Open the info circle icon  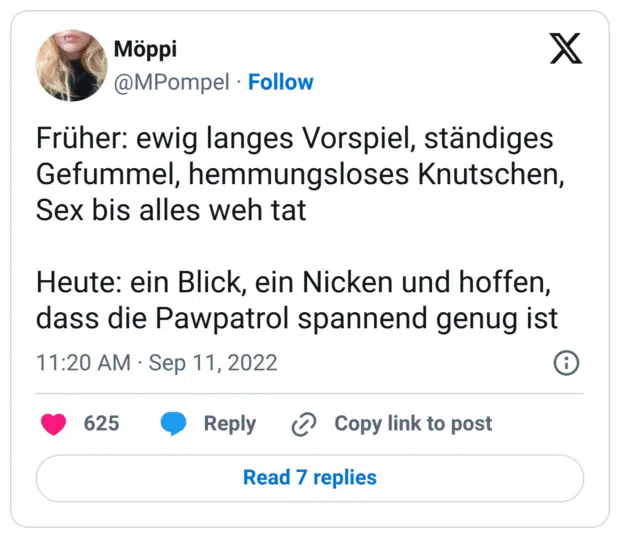click(566, 362)
